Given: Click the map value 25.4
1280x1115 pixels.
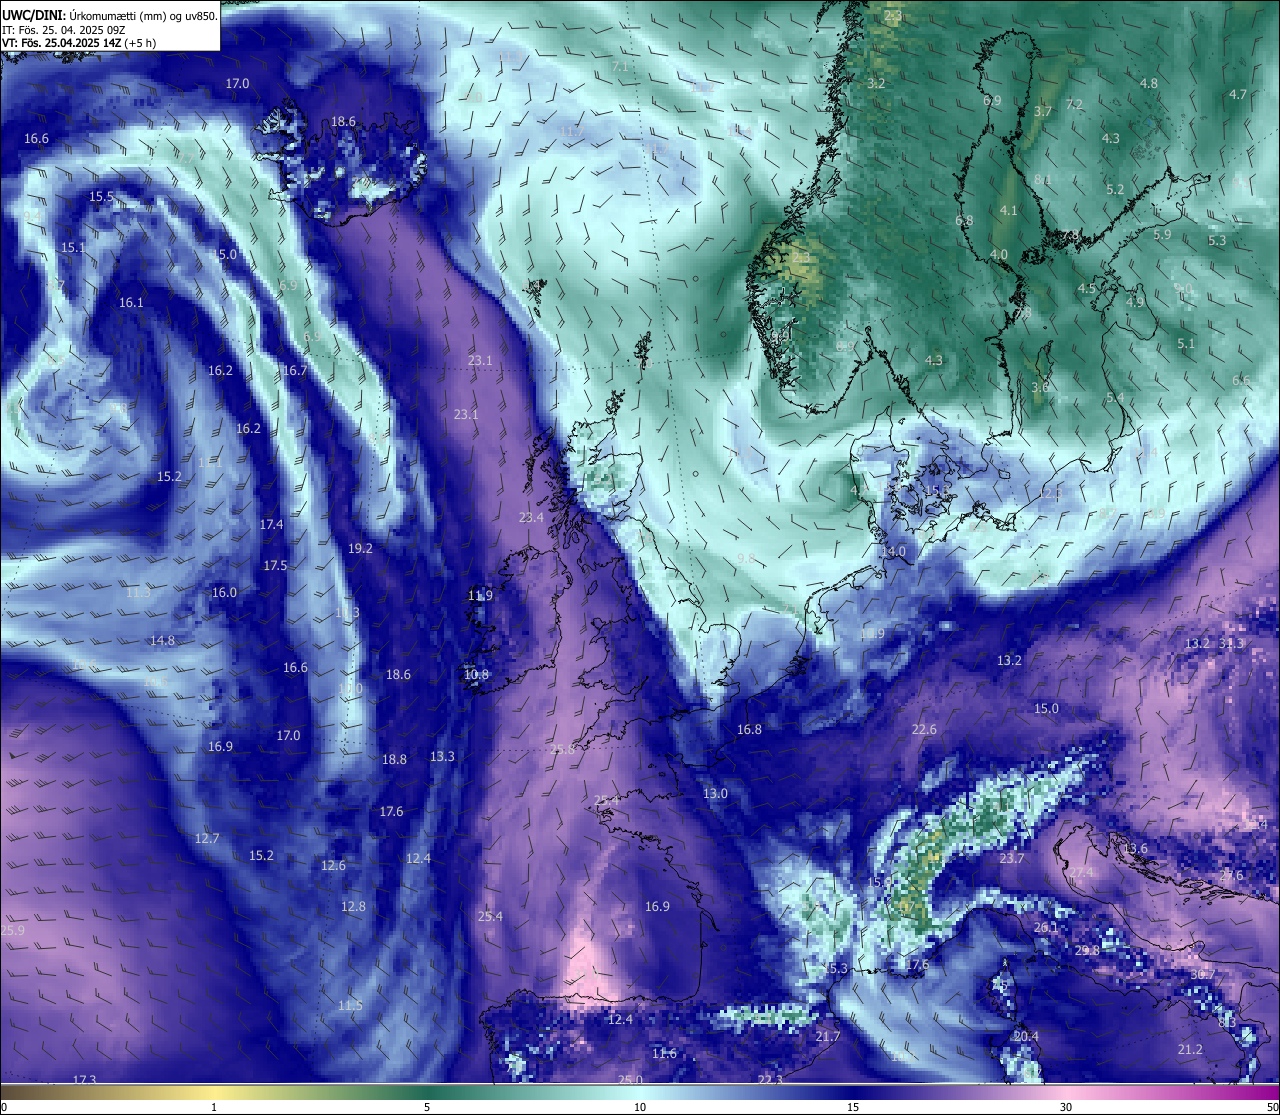Looking at the screenshot, I should [490, 917].
